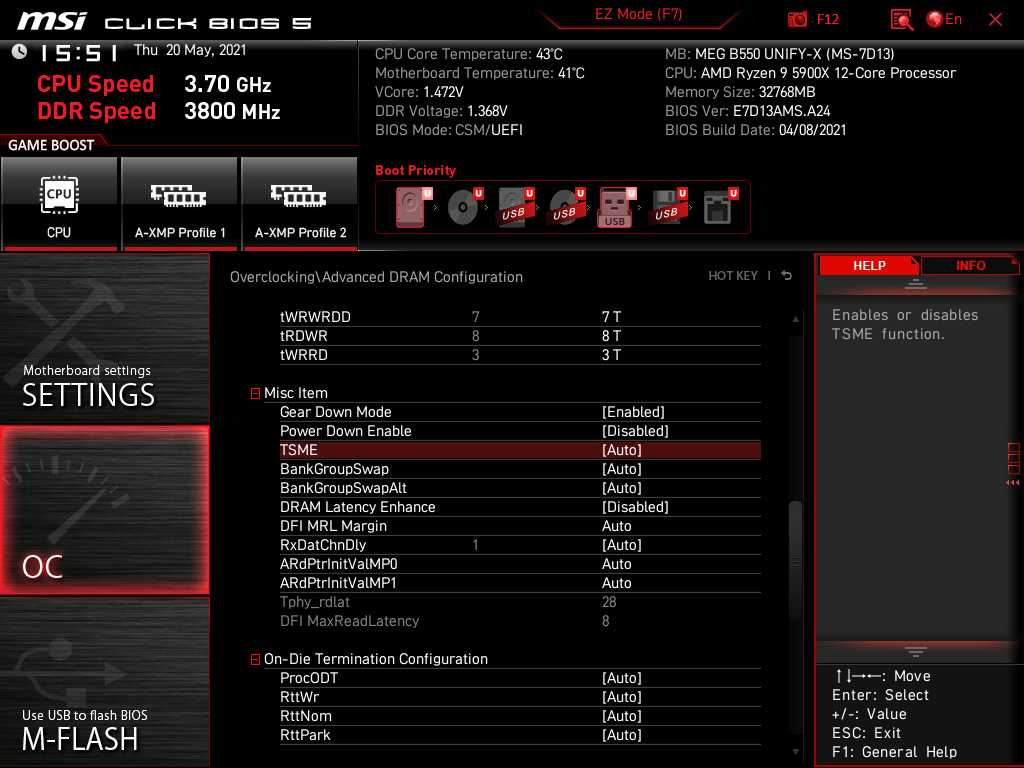This screenshot has height=768, width=1024.
Task: Enable A-XMP Profile 2
Action: click(300, 204)
